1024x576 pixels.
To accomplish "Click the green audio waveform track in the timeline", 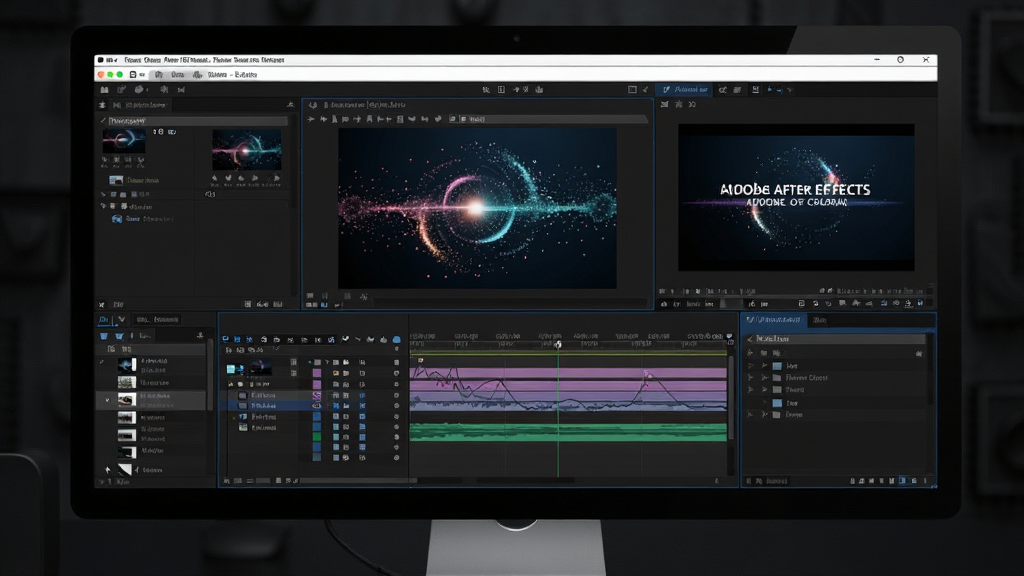I will [x=568, y=432].
